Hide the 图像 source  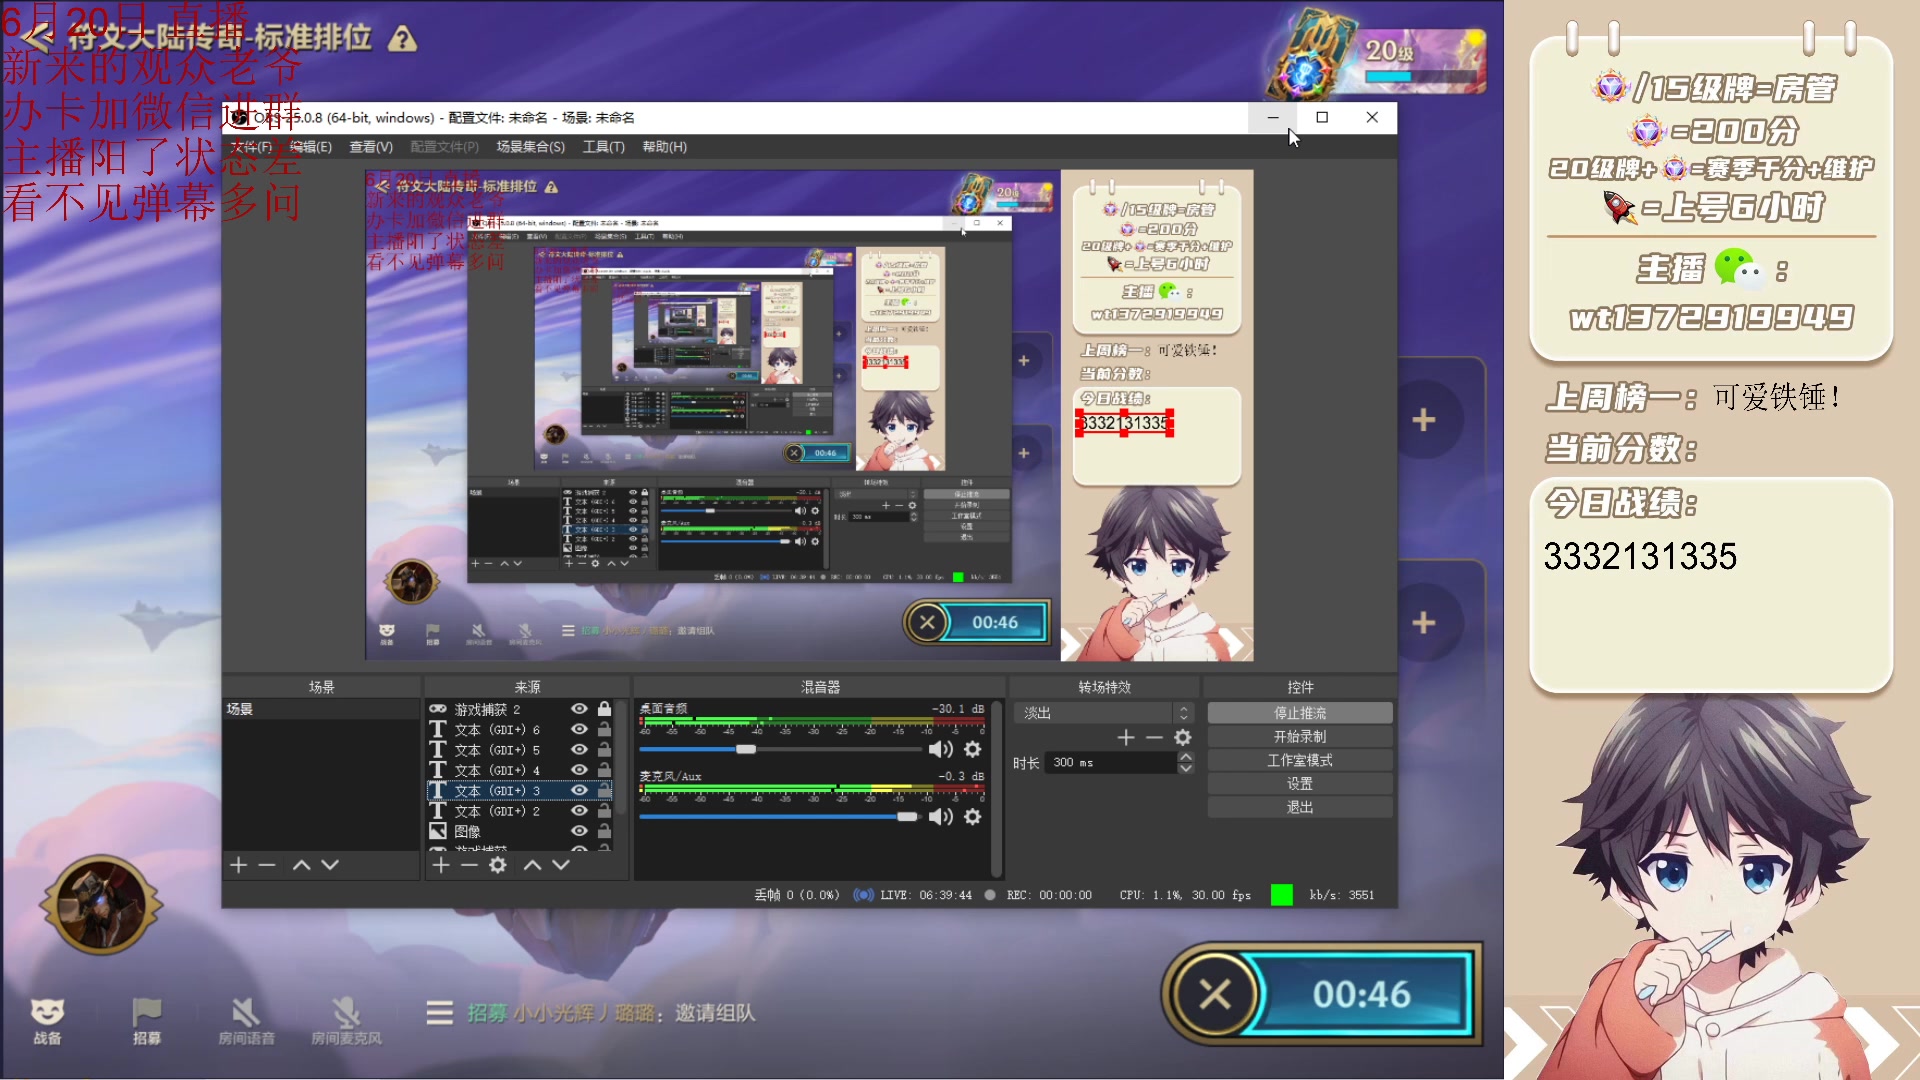(x=579, y=831)
